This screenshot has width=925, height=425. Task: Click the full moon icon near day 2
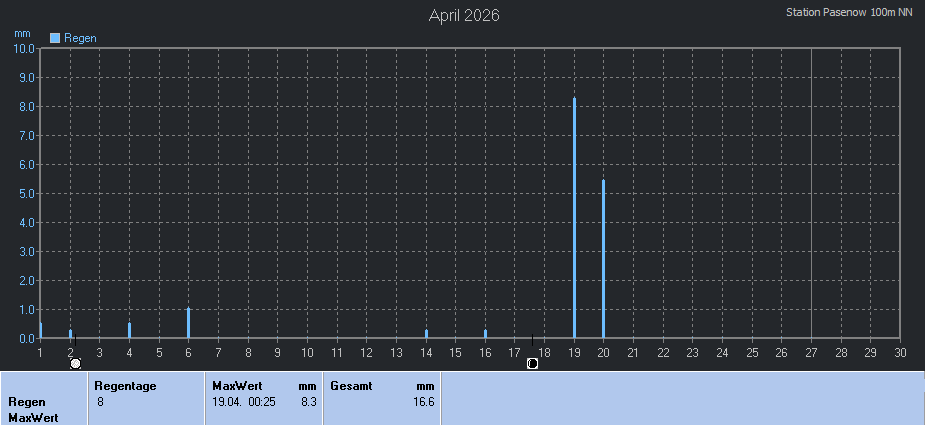click(75, 364)
